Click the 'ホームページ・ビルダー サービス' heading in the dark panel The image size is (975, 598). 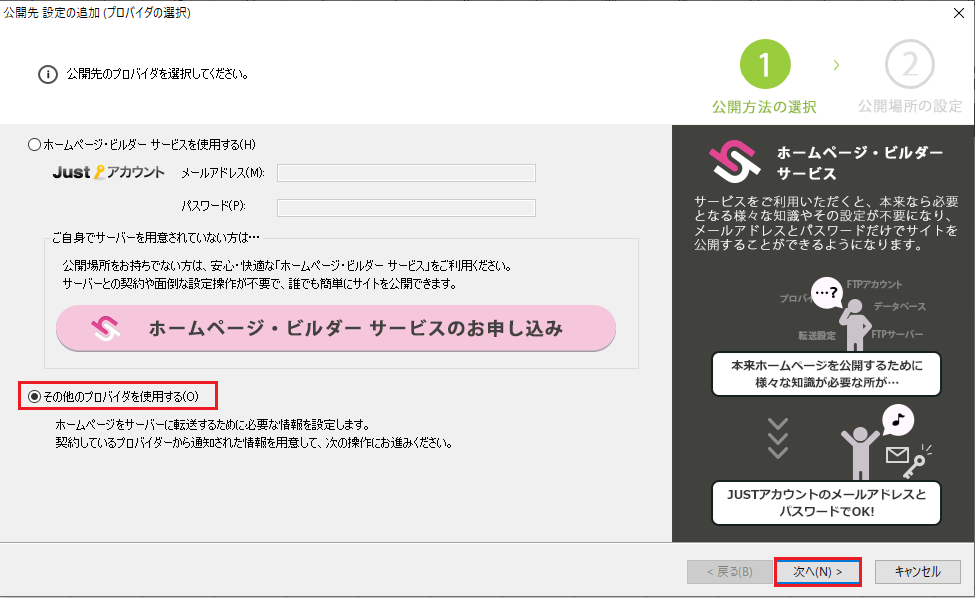click(860, 163)
